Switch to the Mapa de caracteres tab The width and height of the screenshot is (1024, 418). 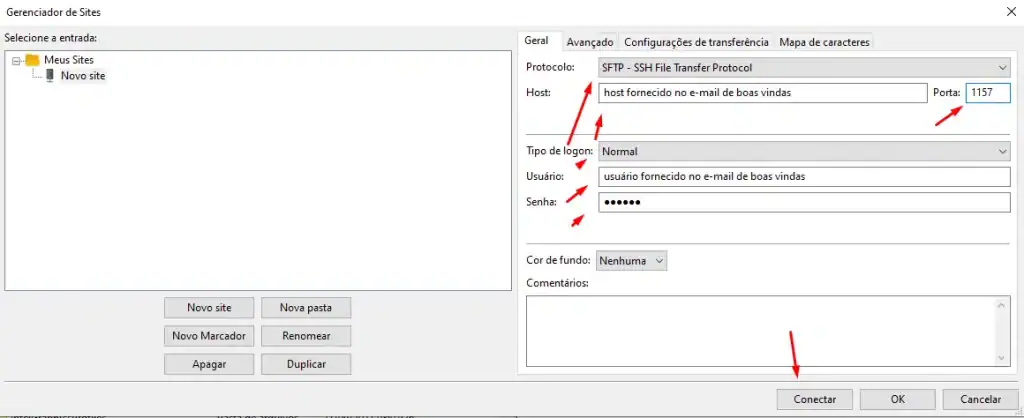(824, 42)
